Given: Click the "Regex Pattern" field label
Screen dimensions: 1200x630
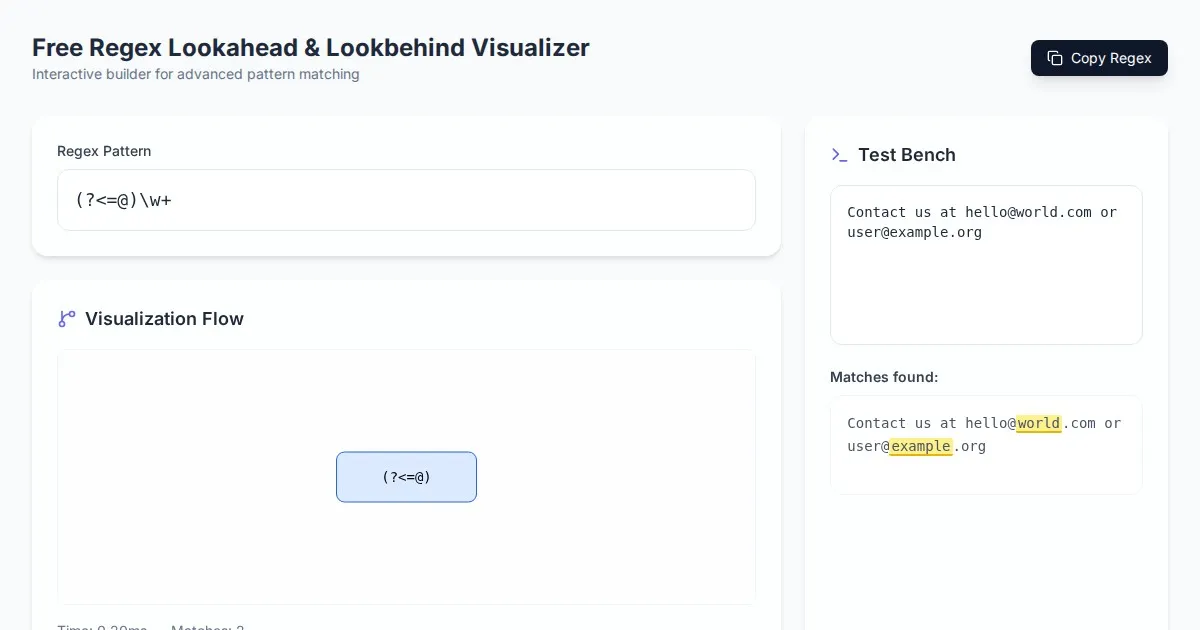Looking at the screenshot, I should pyautogui.click(x=104, y=151).
